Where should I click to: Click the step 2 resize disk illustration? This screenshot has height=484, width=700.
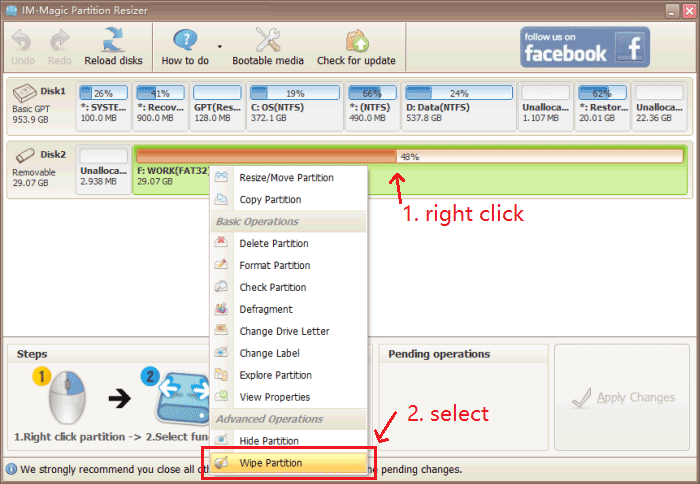coord(183,397)
